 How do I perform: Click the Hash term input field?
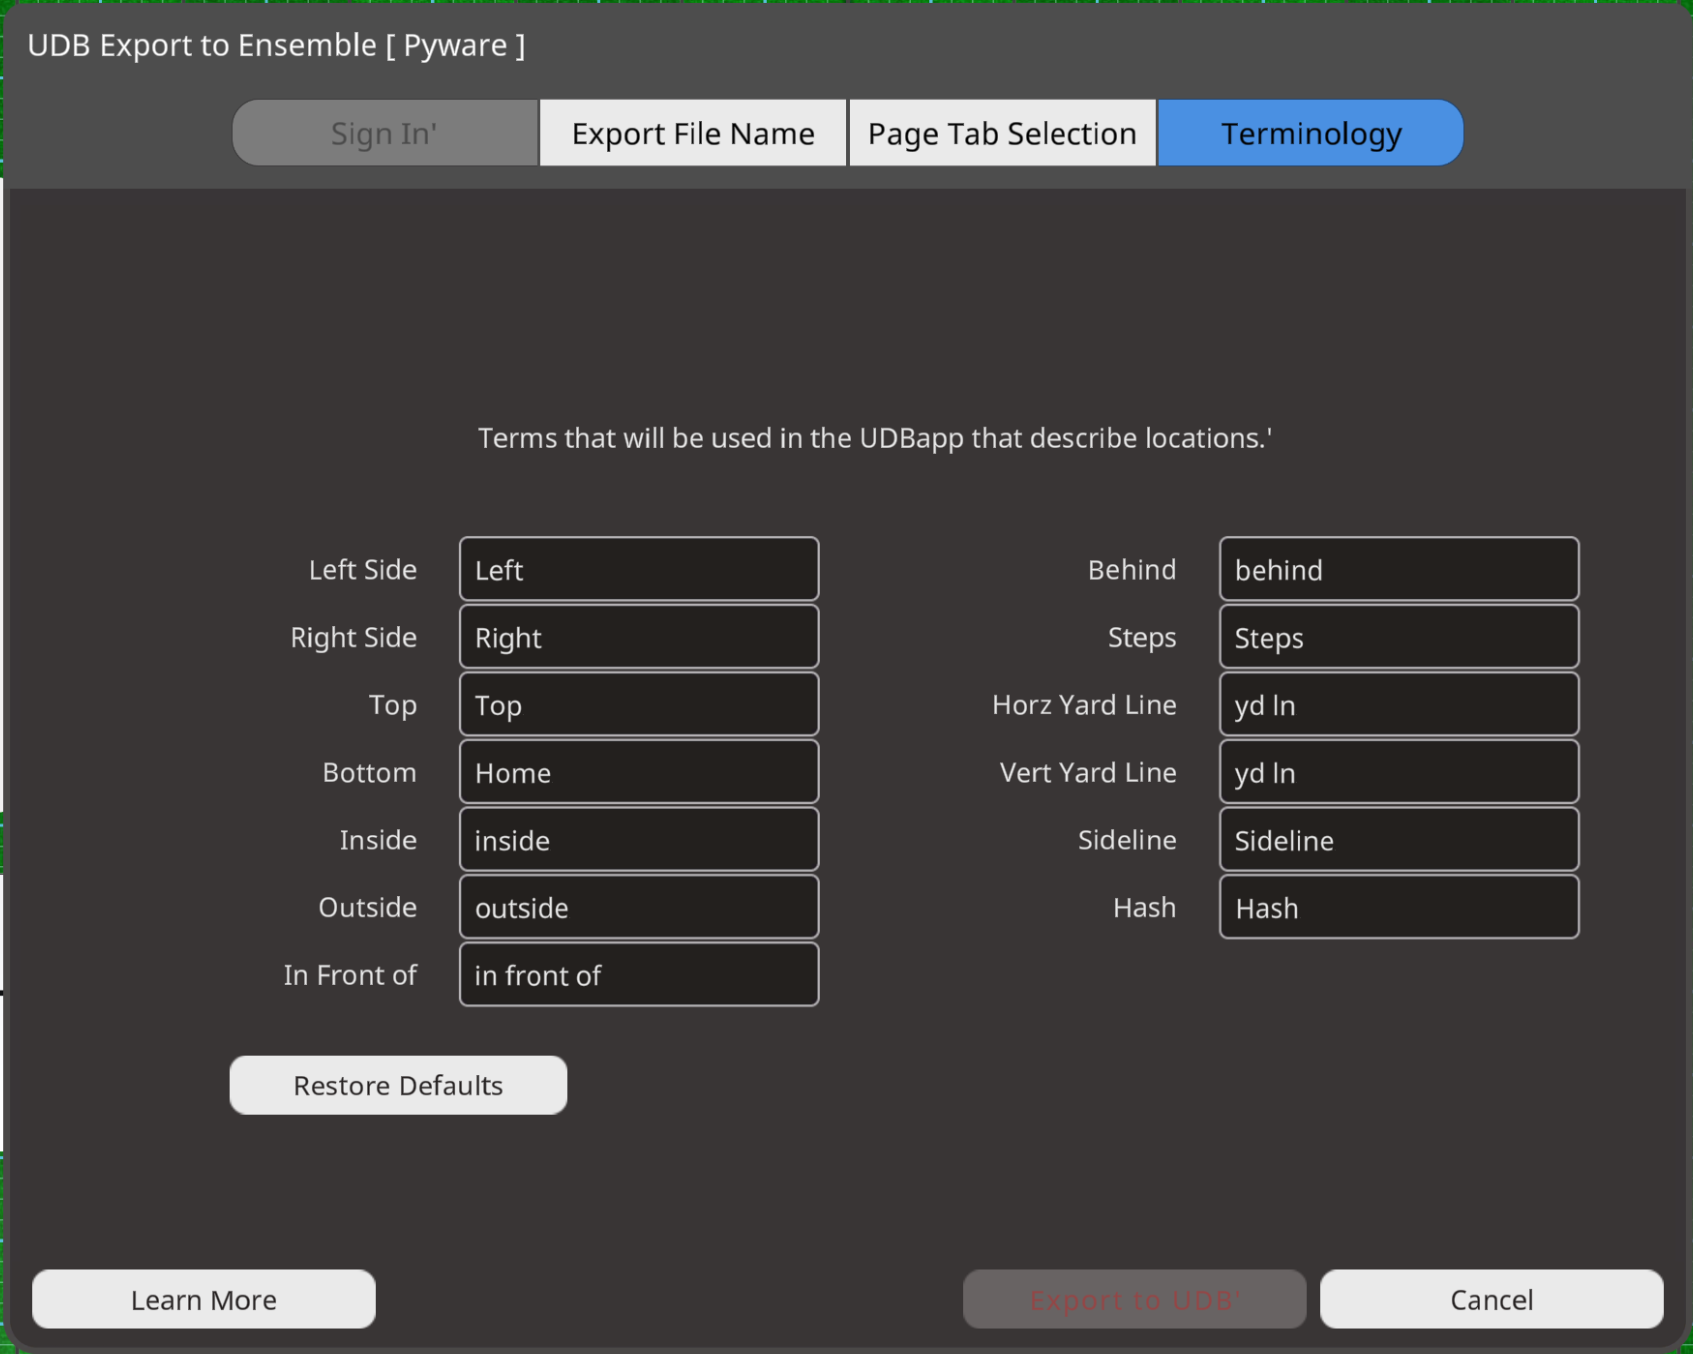click(x=1398, y=907)
